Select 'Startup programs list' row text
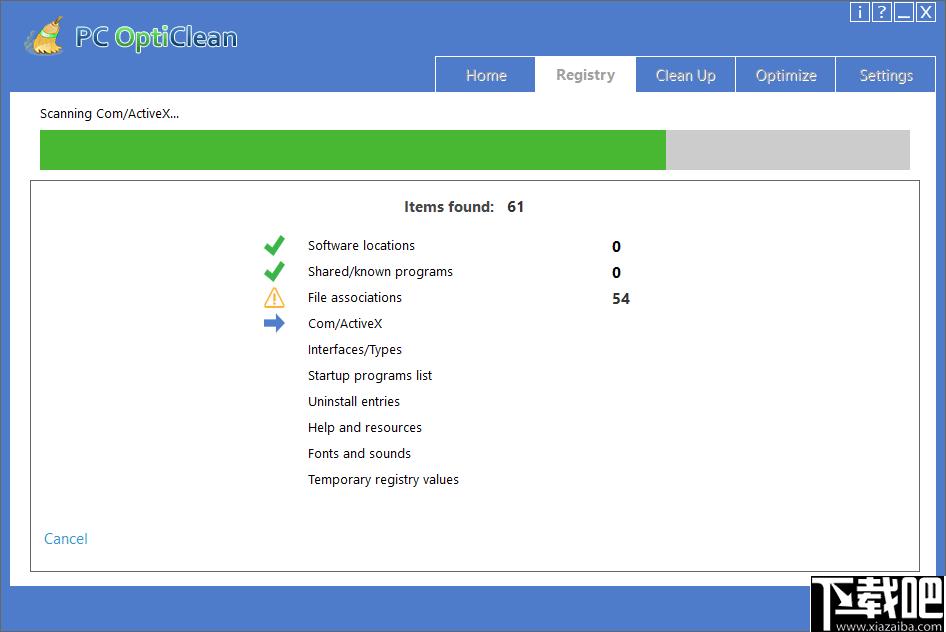 370,376
